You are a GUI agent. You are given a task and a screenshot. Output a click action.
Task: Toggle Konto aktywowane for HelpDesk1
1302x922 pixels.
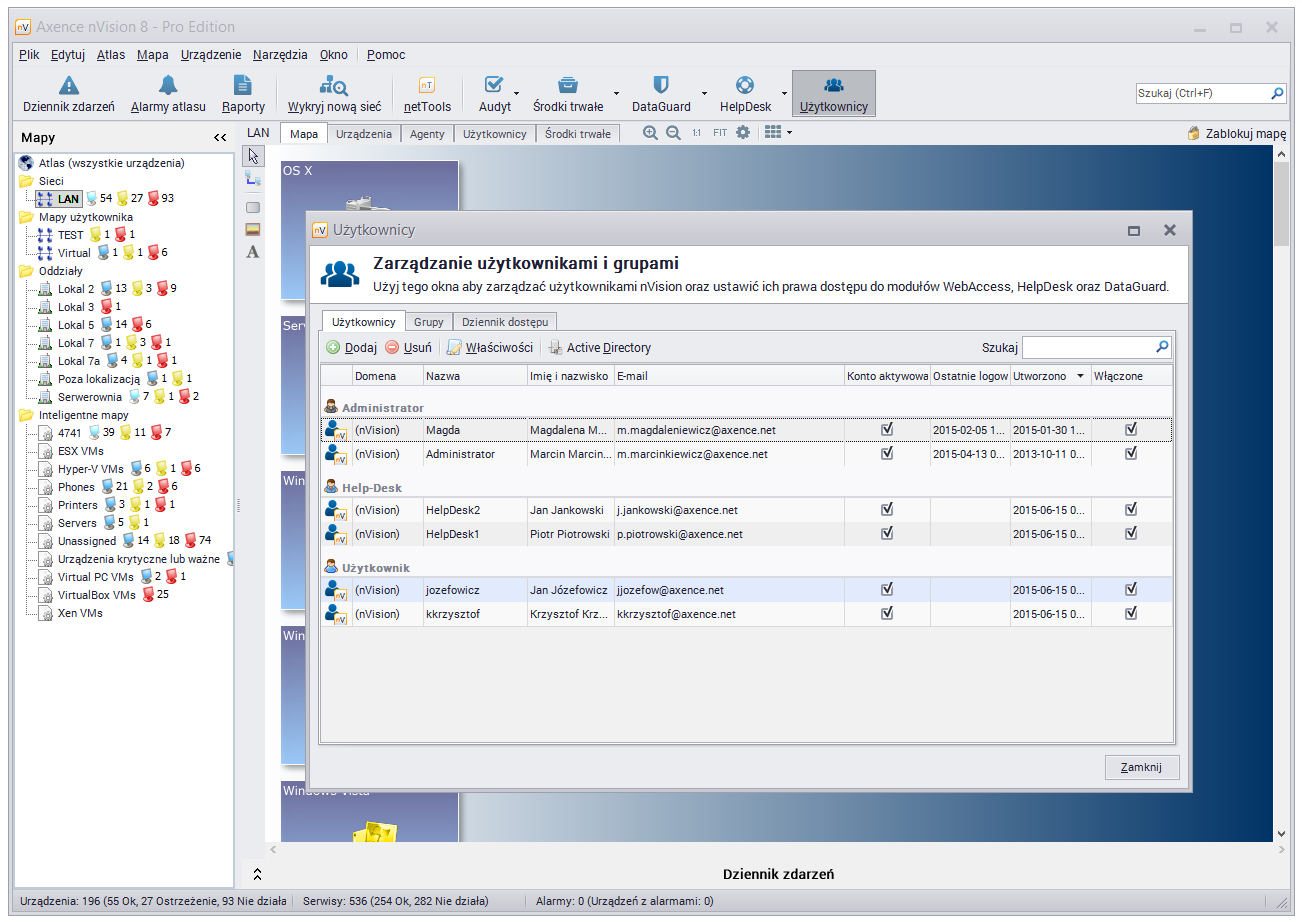click(x=886, y=533)
